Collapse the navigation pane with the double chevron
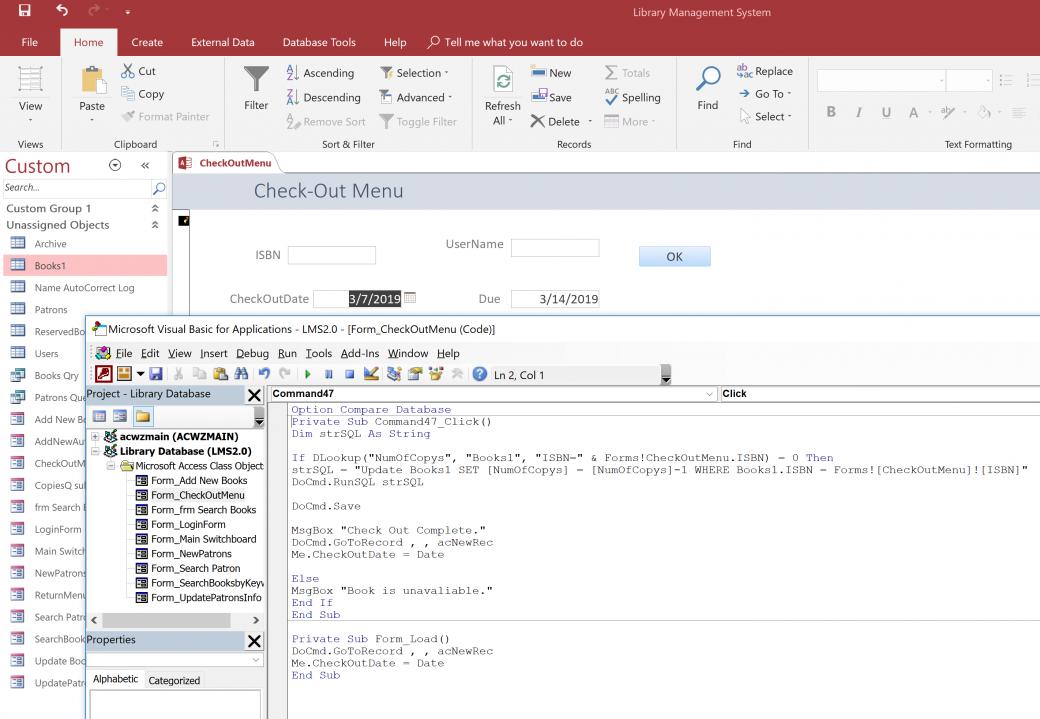Viewport: 1040px width, 719px height. (145, 165)
